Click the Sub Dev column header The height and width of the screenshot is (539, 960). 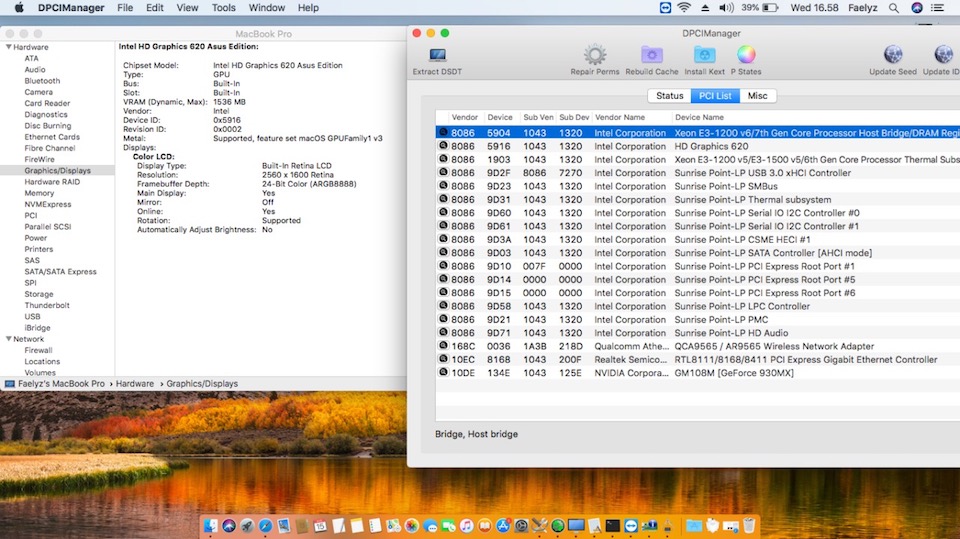tap(574, 117)
